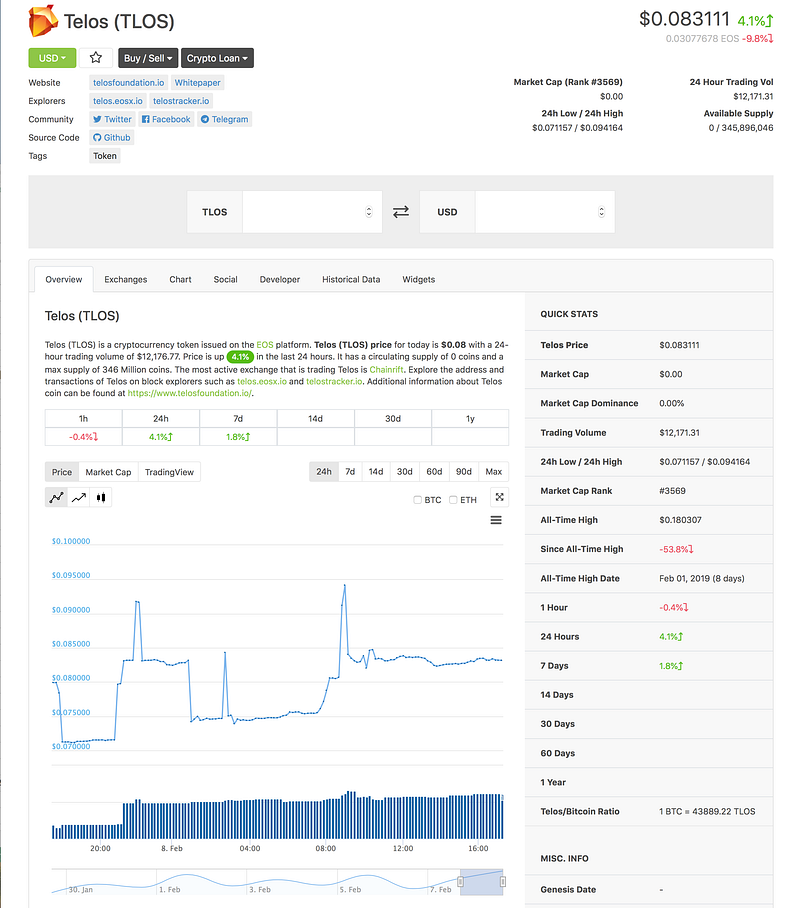Select the trend arrow chart type icon
Screen dimensions: 800x908
(x=79, y=497)
